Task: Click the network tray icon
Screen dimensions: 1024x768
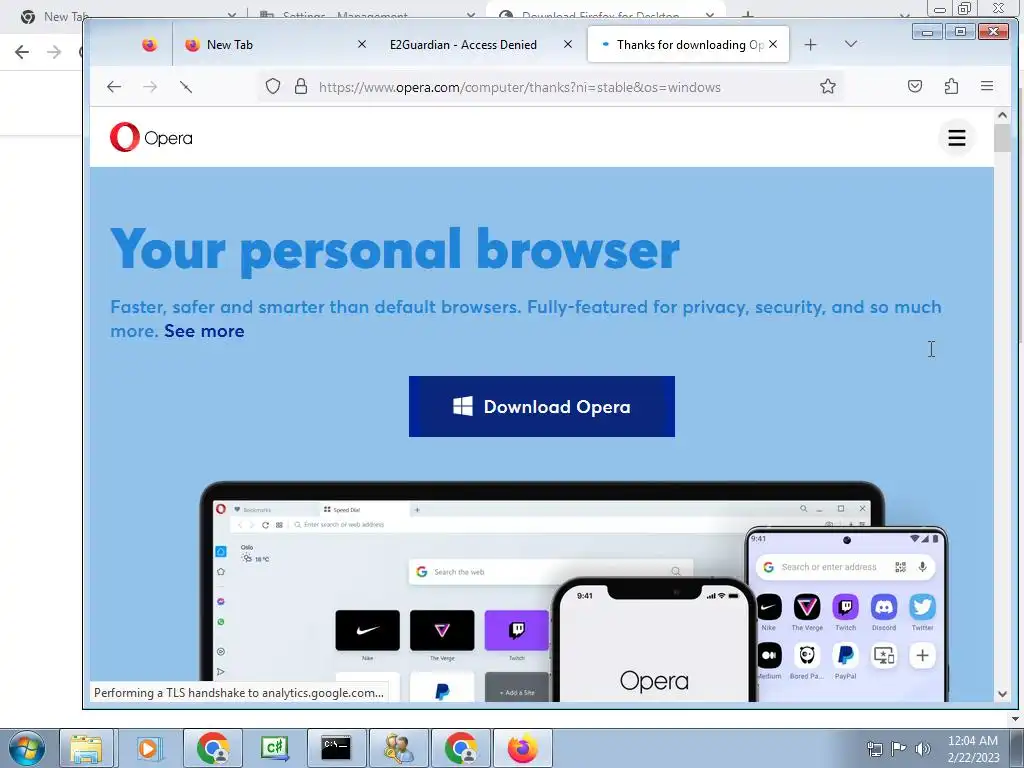Action: (x=874, y=748)
